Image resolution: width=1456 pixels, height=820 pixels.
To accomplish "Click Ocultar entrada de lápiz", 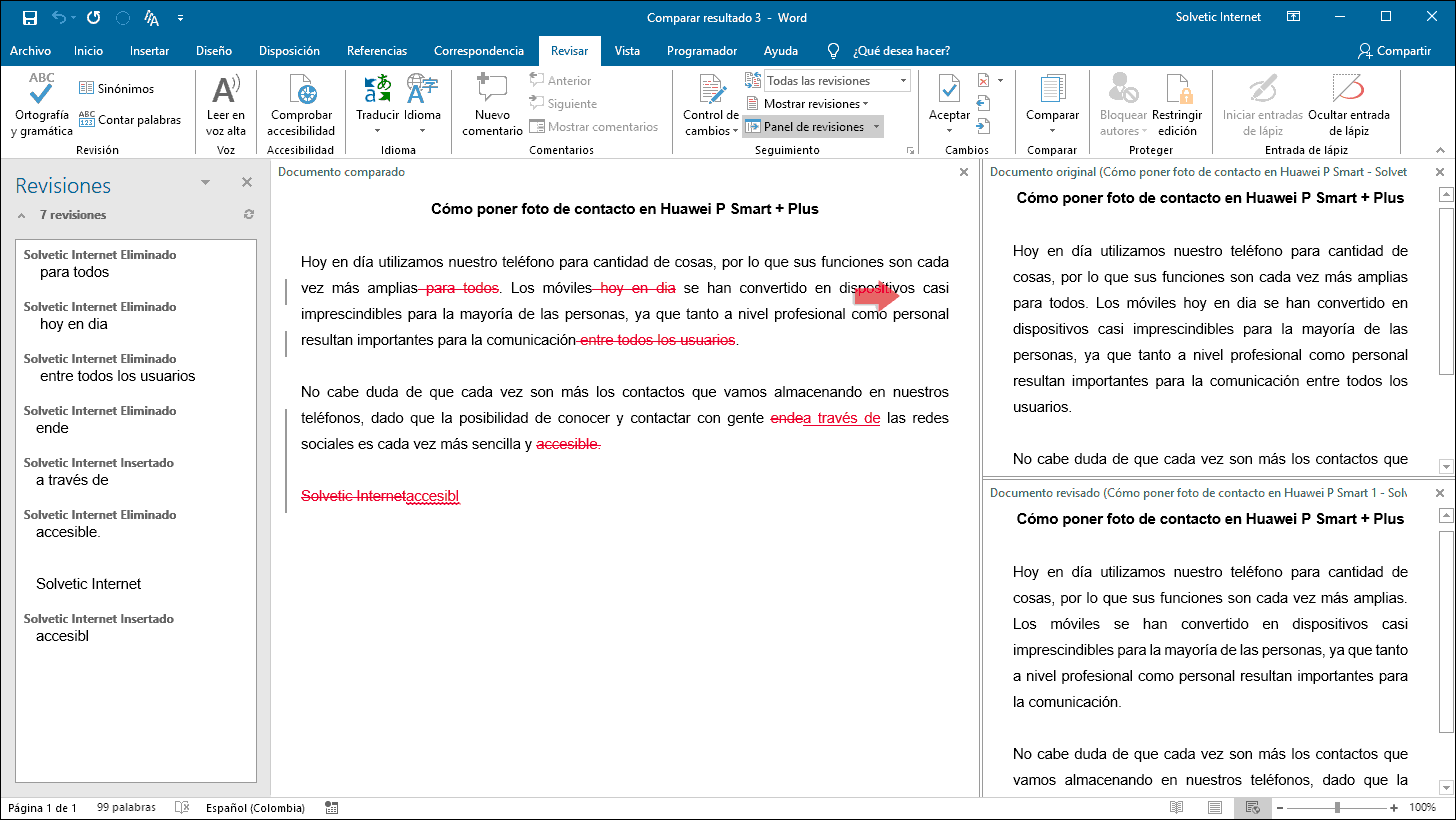I will click(x=1348, y=105).
